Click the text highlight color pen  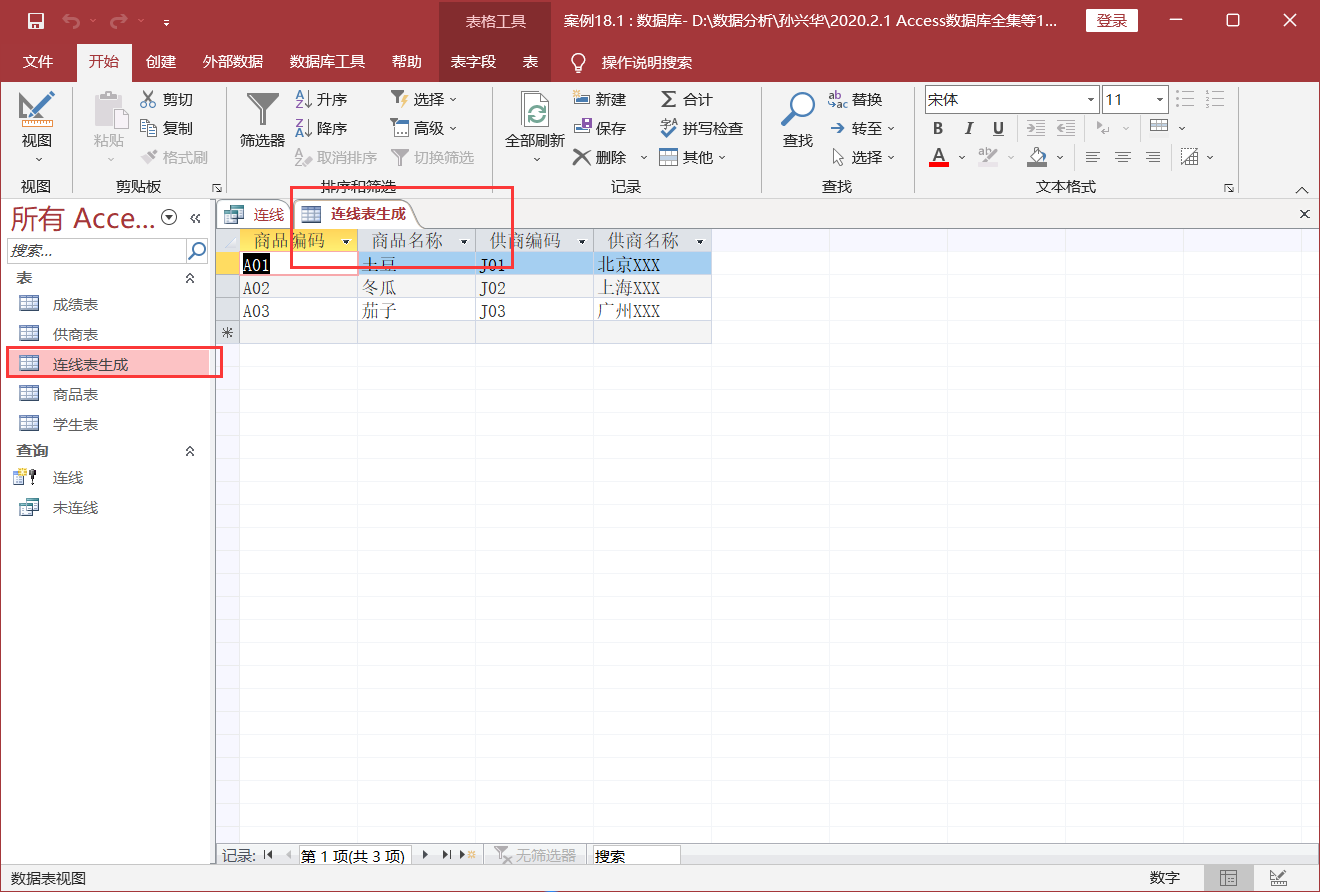987,157
